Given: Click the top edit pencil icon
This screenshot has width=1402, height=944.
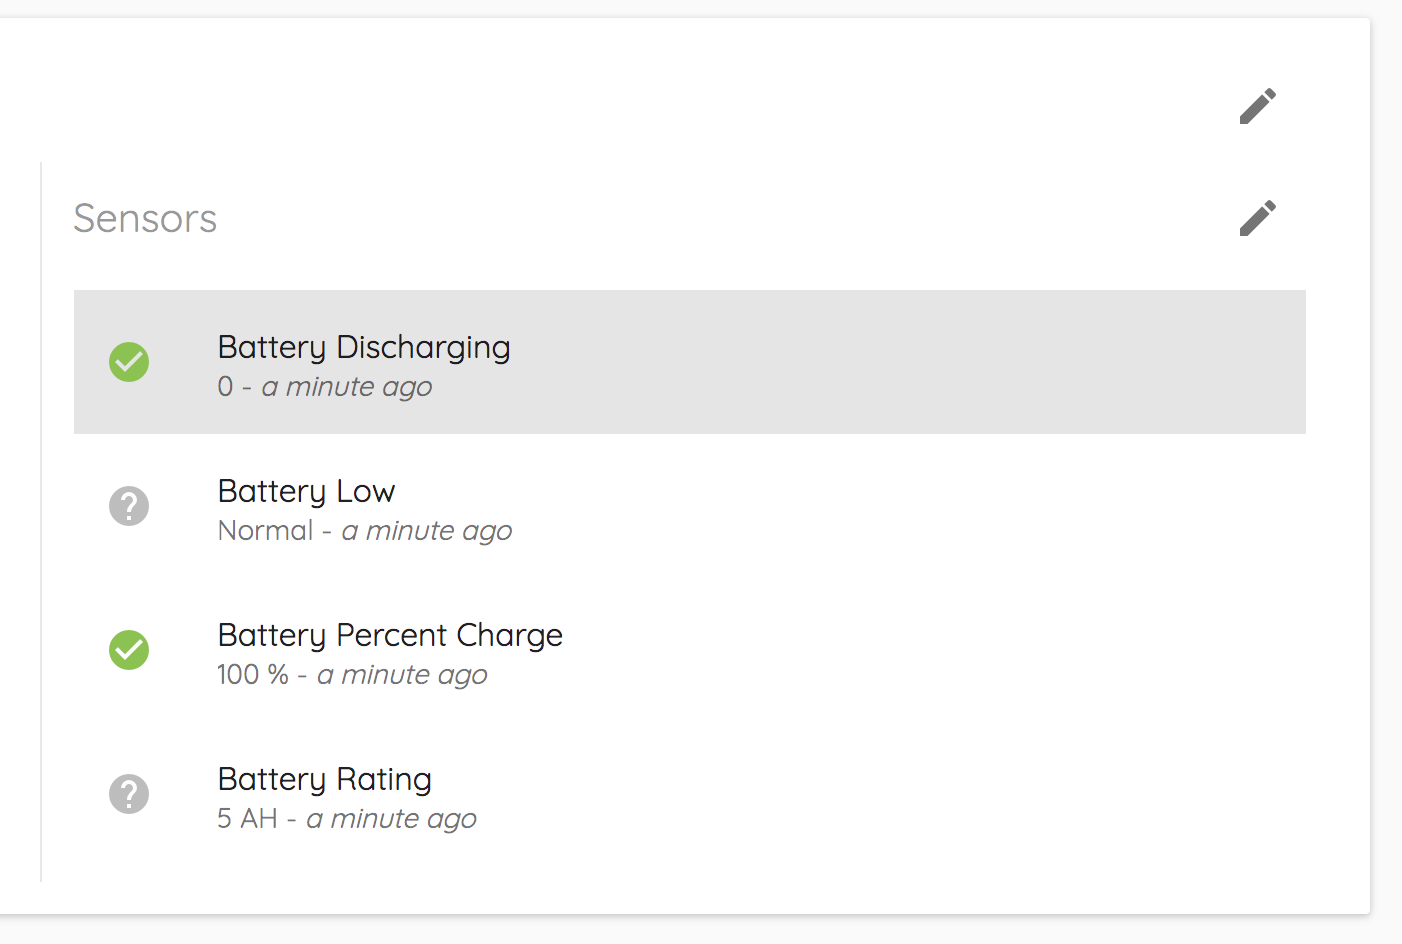Looking at the screenshot, I should pyautogui.click(x=1257, y=106).
